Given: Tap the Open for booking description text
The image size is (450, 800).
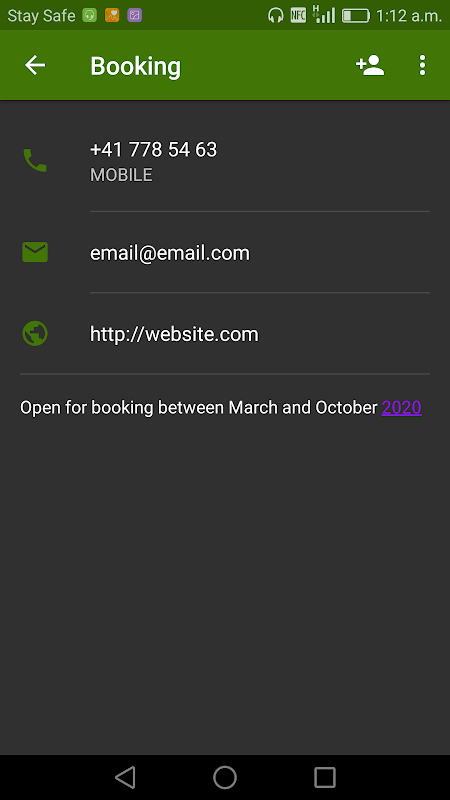Looking at the screenshot, I should pos(199,408).
